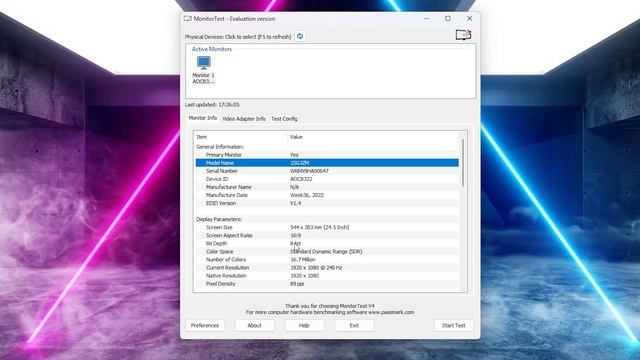Screen dimensions: 640x360
Task: Select the Manufacturer Name row
Action: point(327,187)
